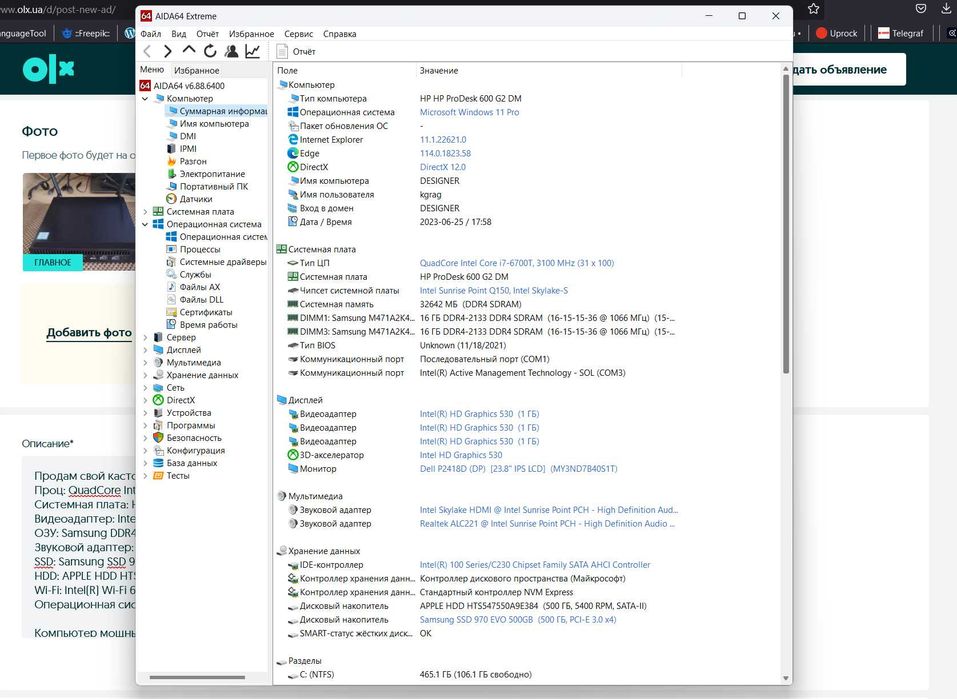
Task: Open the Отчёт menu in menu bar
Action: coord(208,34)
